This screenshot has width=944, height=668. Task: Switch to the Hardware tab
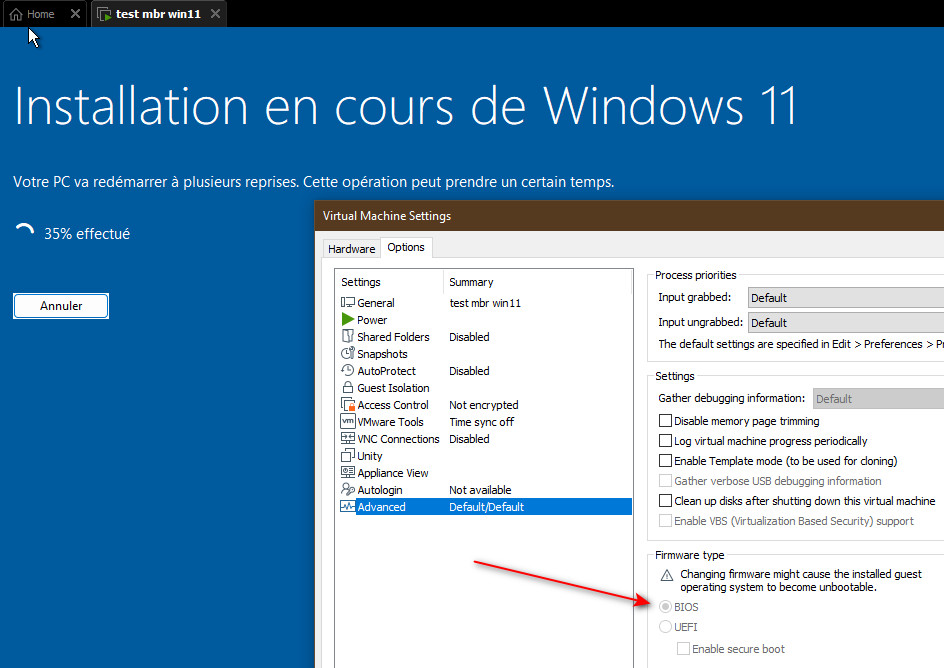coord(352,249)
